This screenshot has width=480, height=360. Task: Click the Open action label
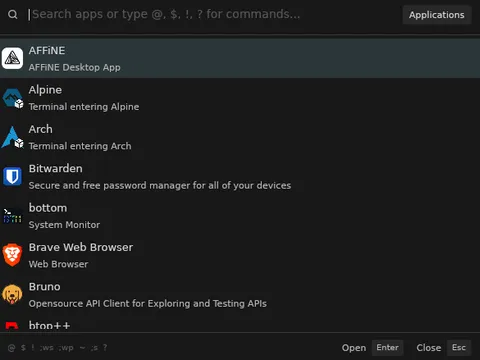354,348
